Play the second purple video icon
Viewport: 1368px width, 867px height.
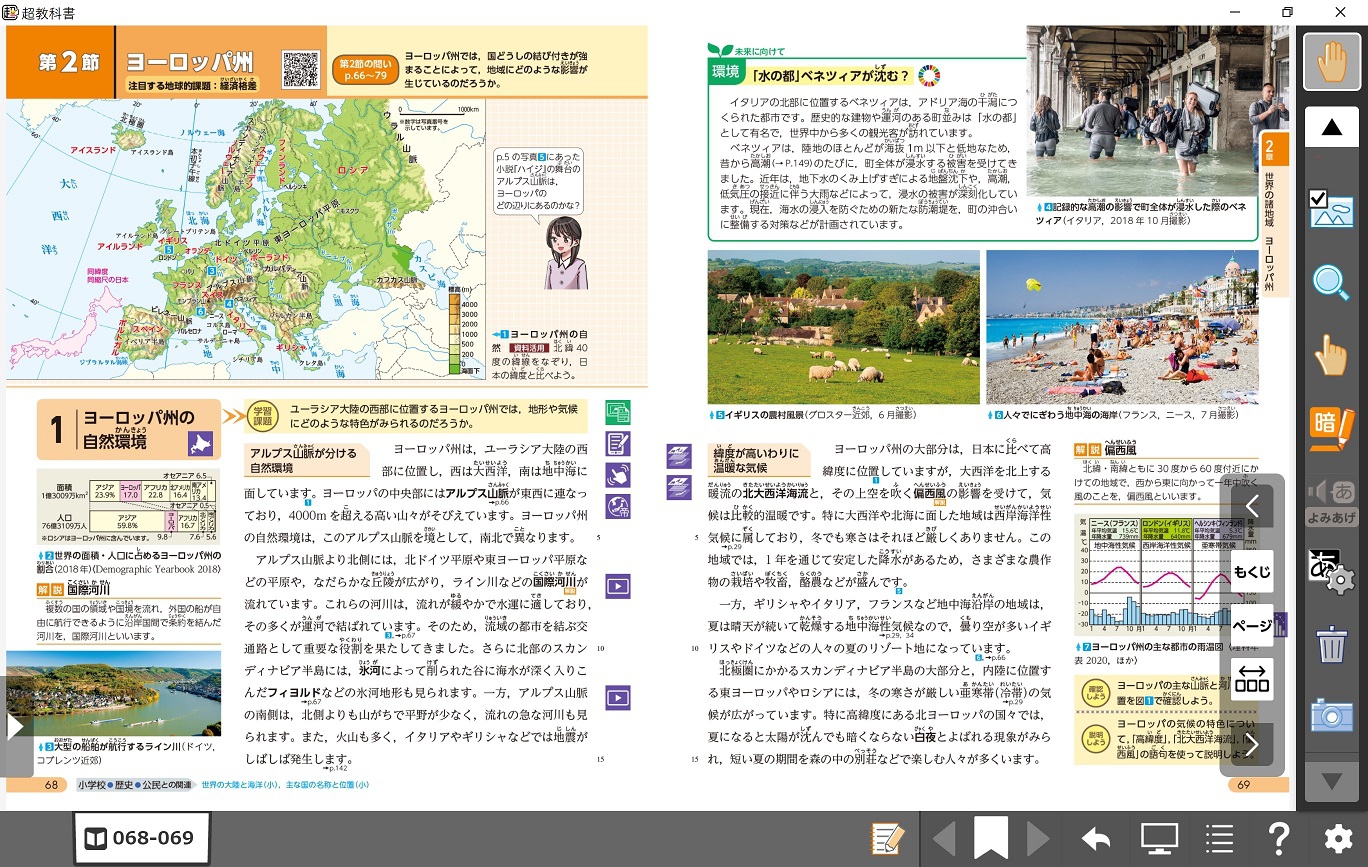618,697
